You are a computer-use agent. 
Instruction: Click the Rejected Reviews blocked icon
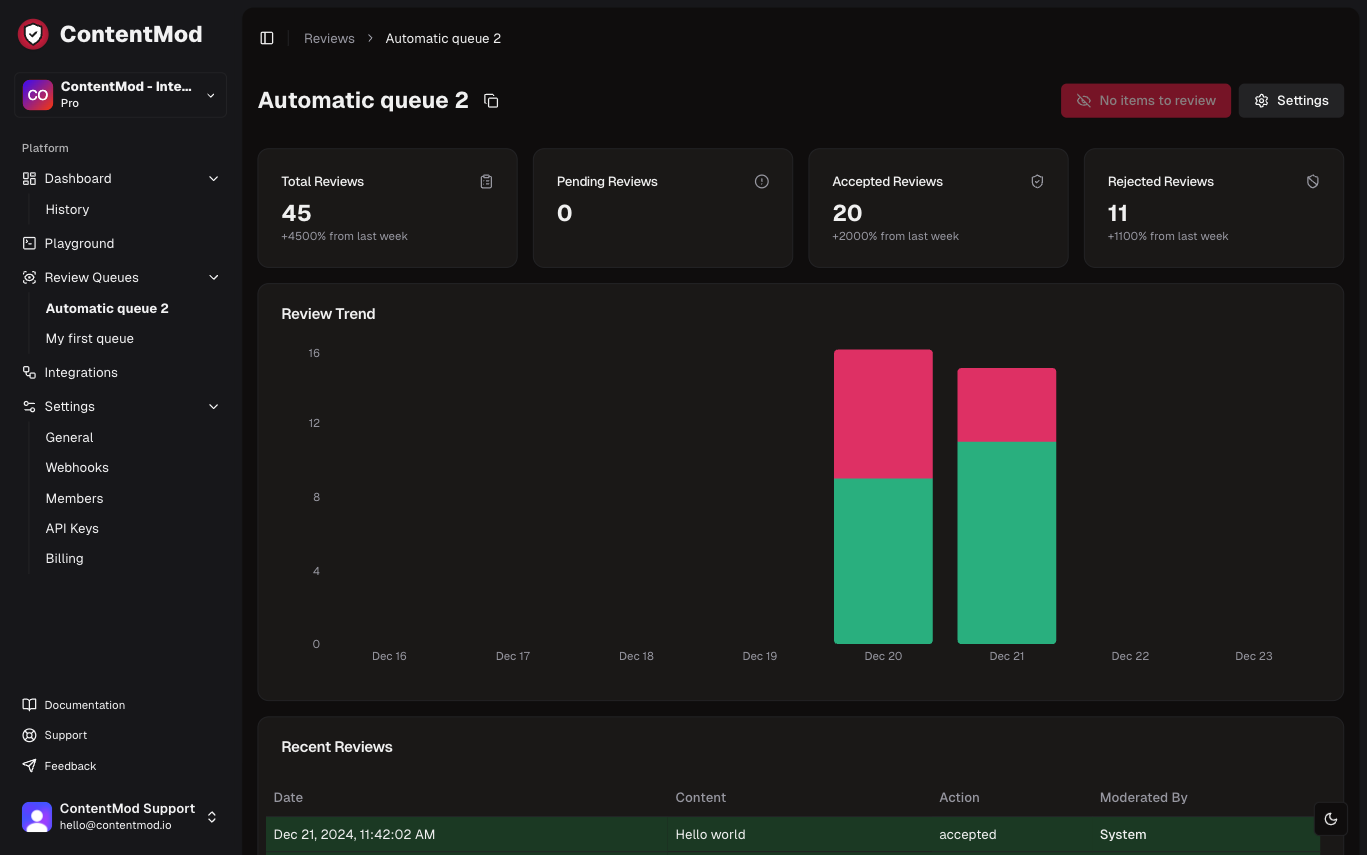click(x=1313, y=181)
